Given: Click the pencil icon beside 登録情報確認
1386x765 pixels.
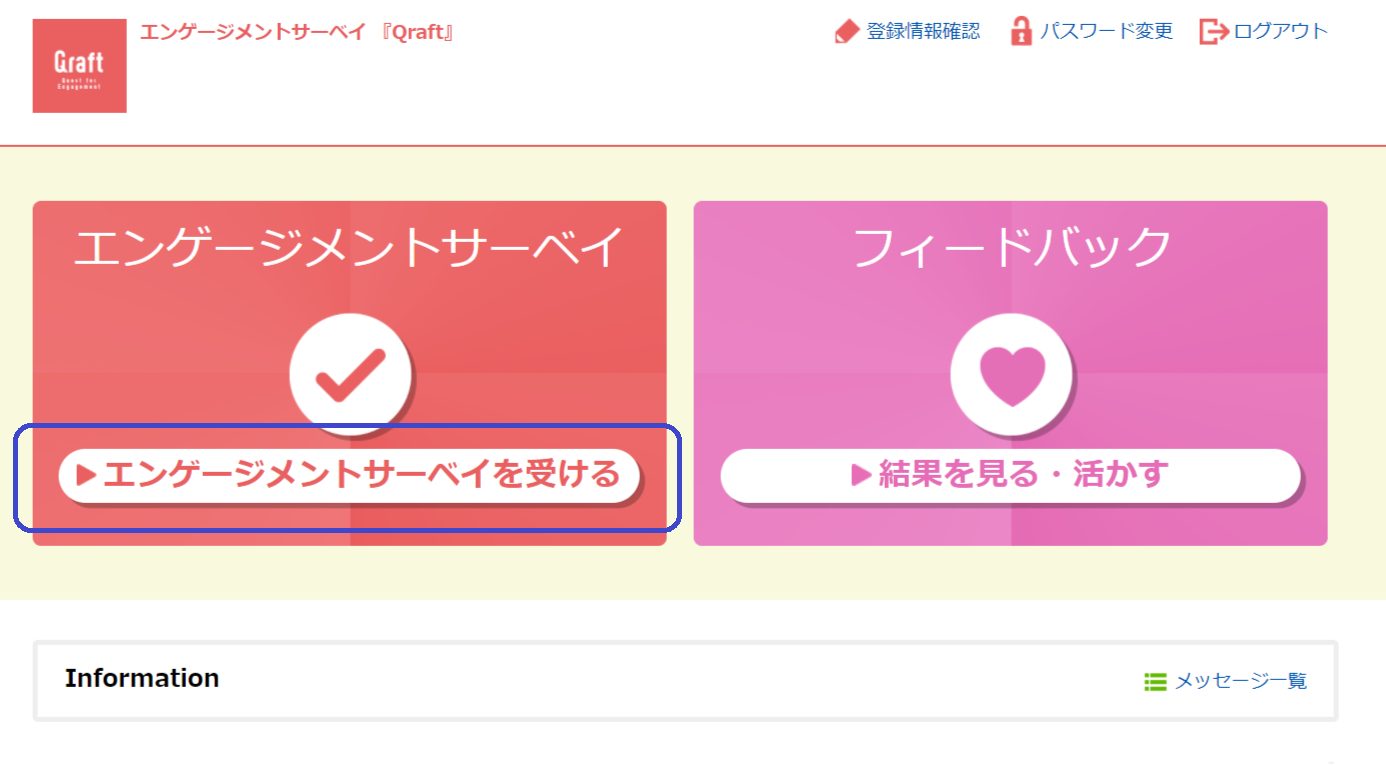Looking at the screenshot, I should (847, 31).
